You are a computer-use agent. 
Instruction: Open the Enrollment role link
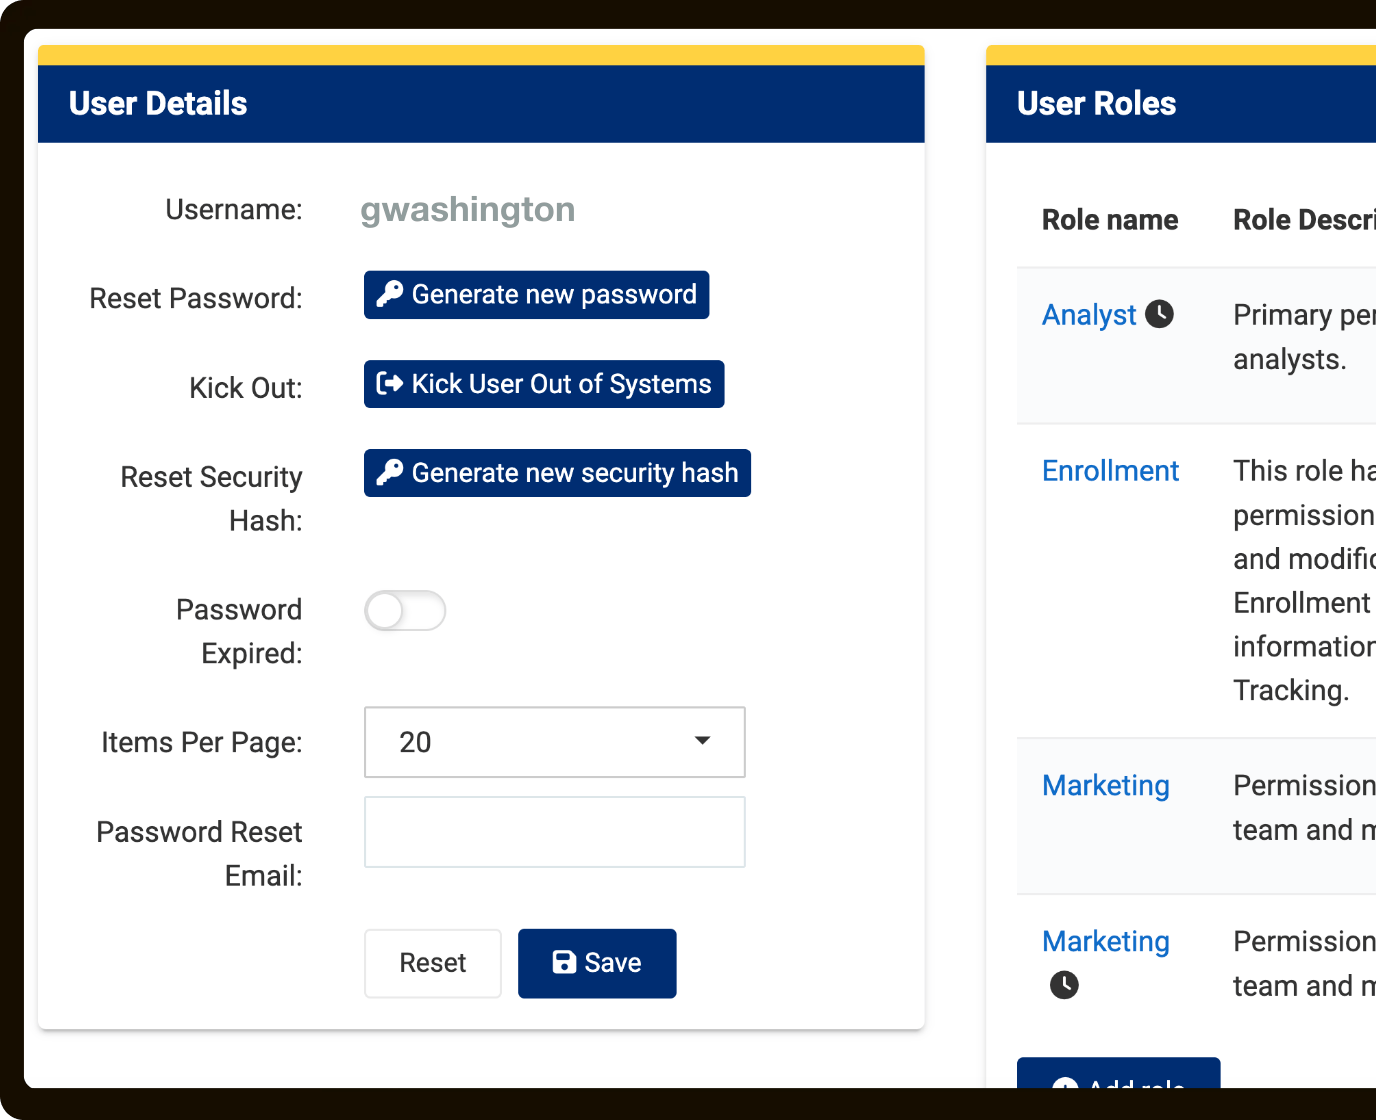[1110, 471]
